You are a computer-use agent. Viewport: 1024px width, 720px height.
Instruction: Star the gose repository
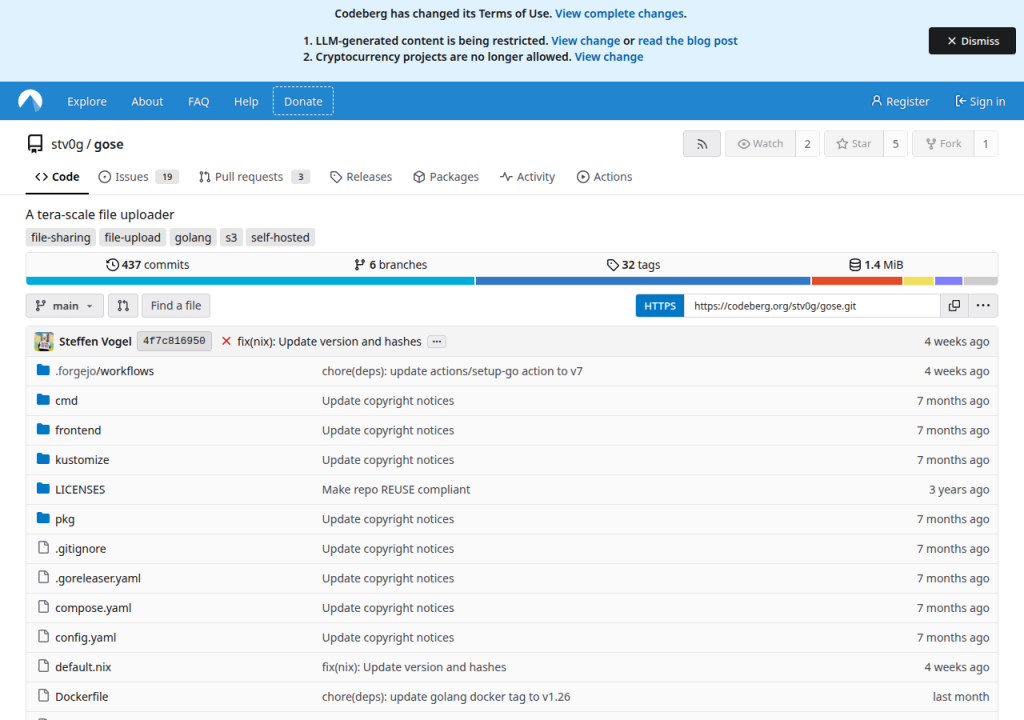point(854,144)
